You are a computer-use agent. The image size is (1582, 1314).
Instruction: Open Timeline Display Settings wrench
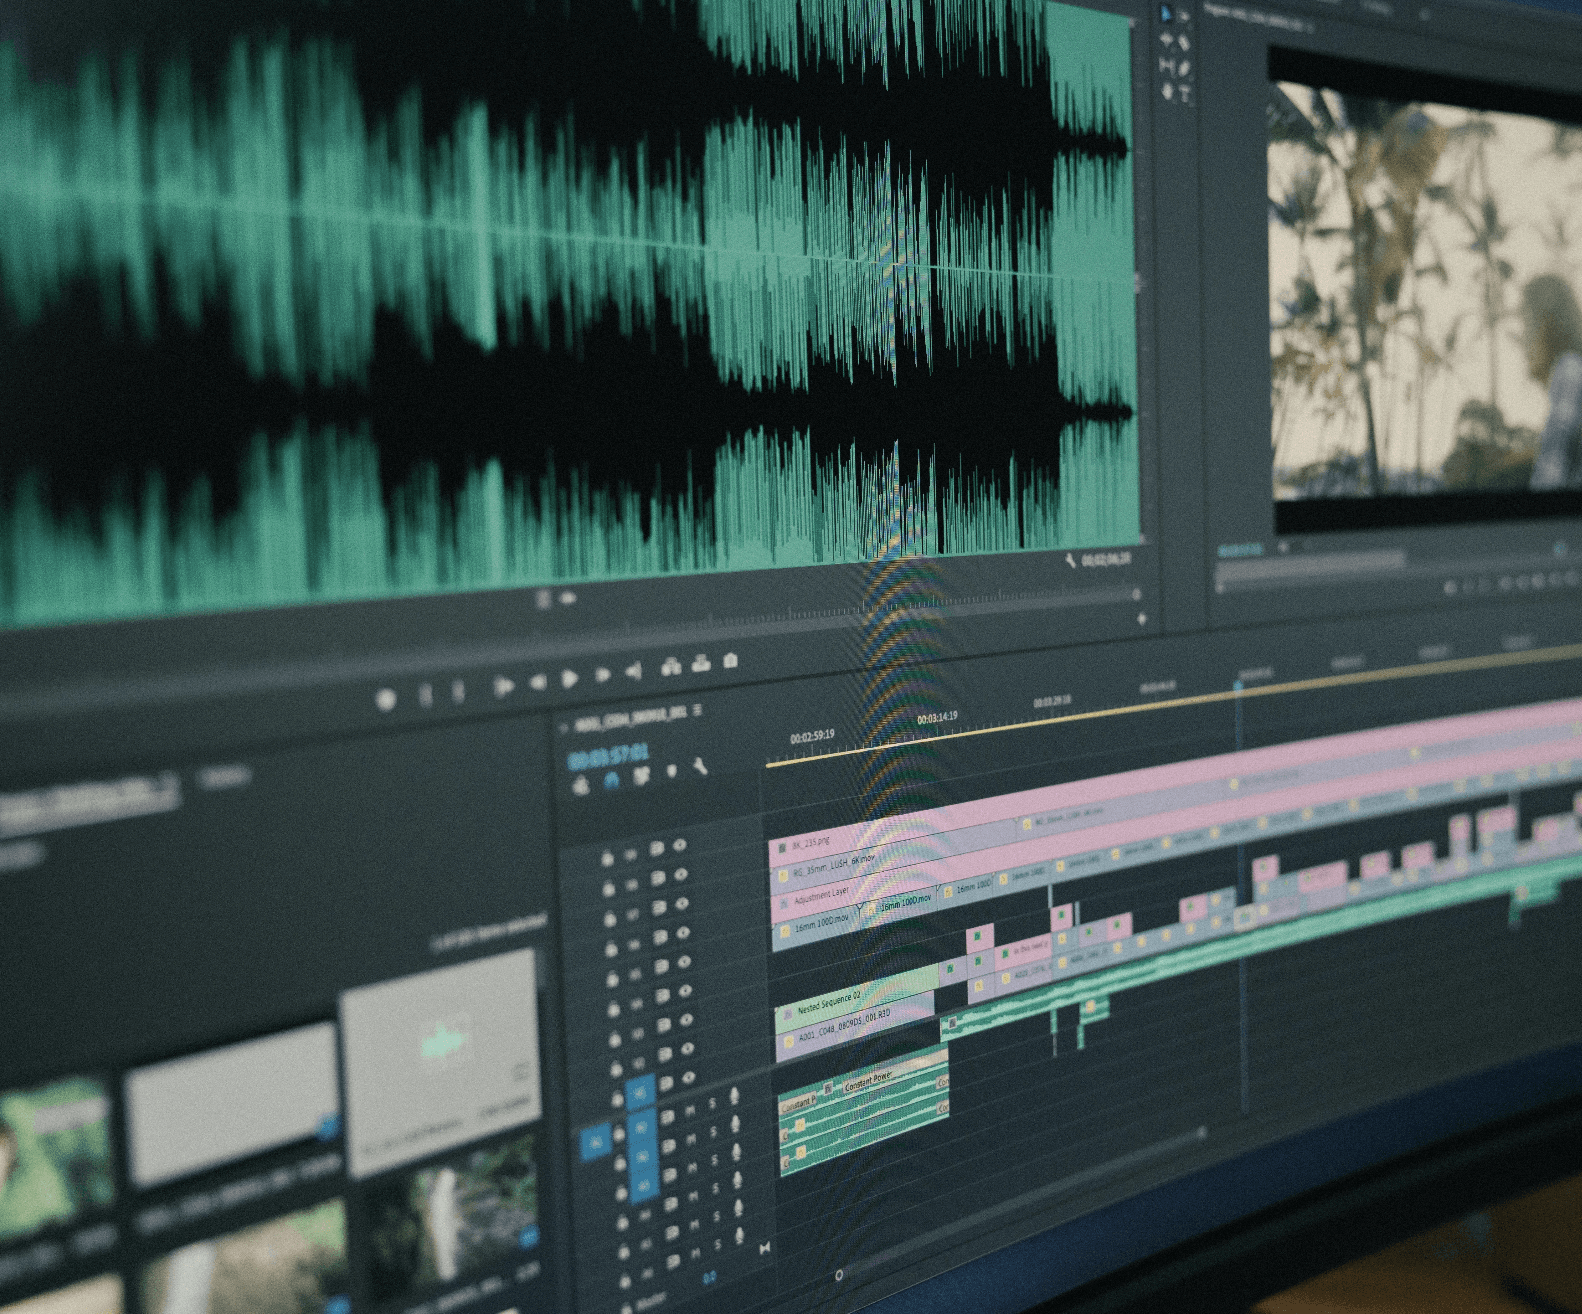(700, 766)
